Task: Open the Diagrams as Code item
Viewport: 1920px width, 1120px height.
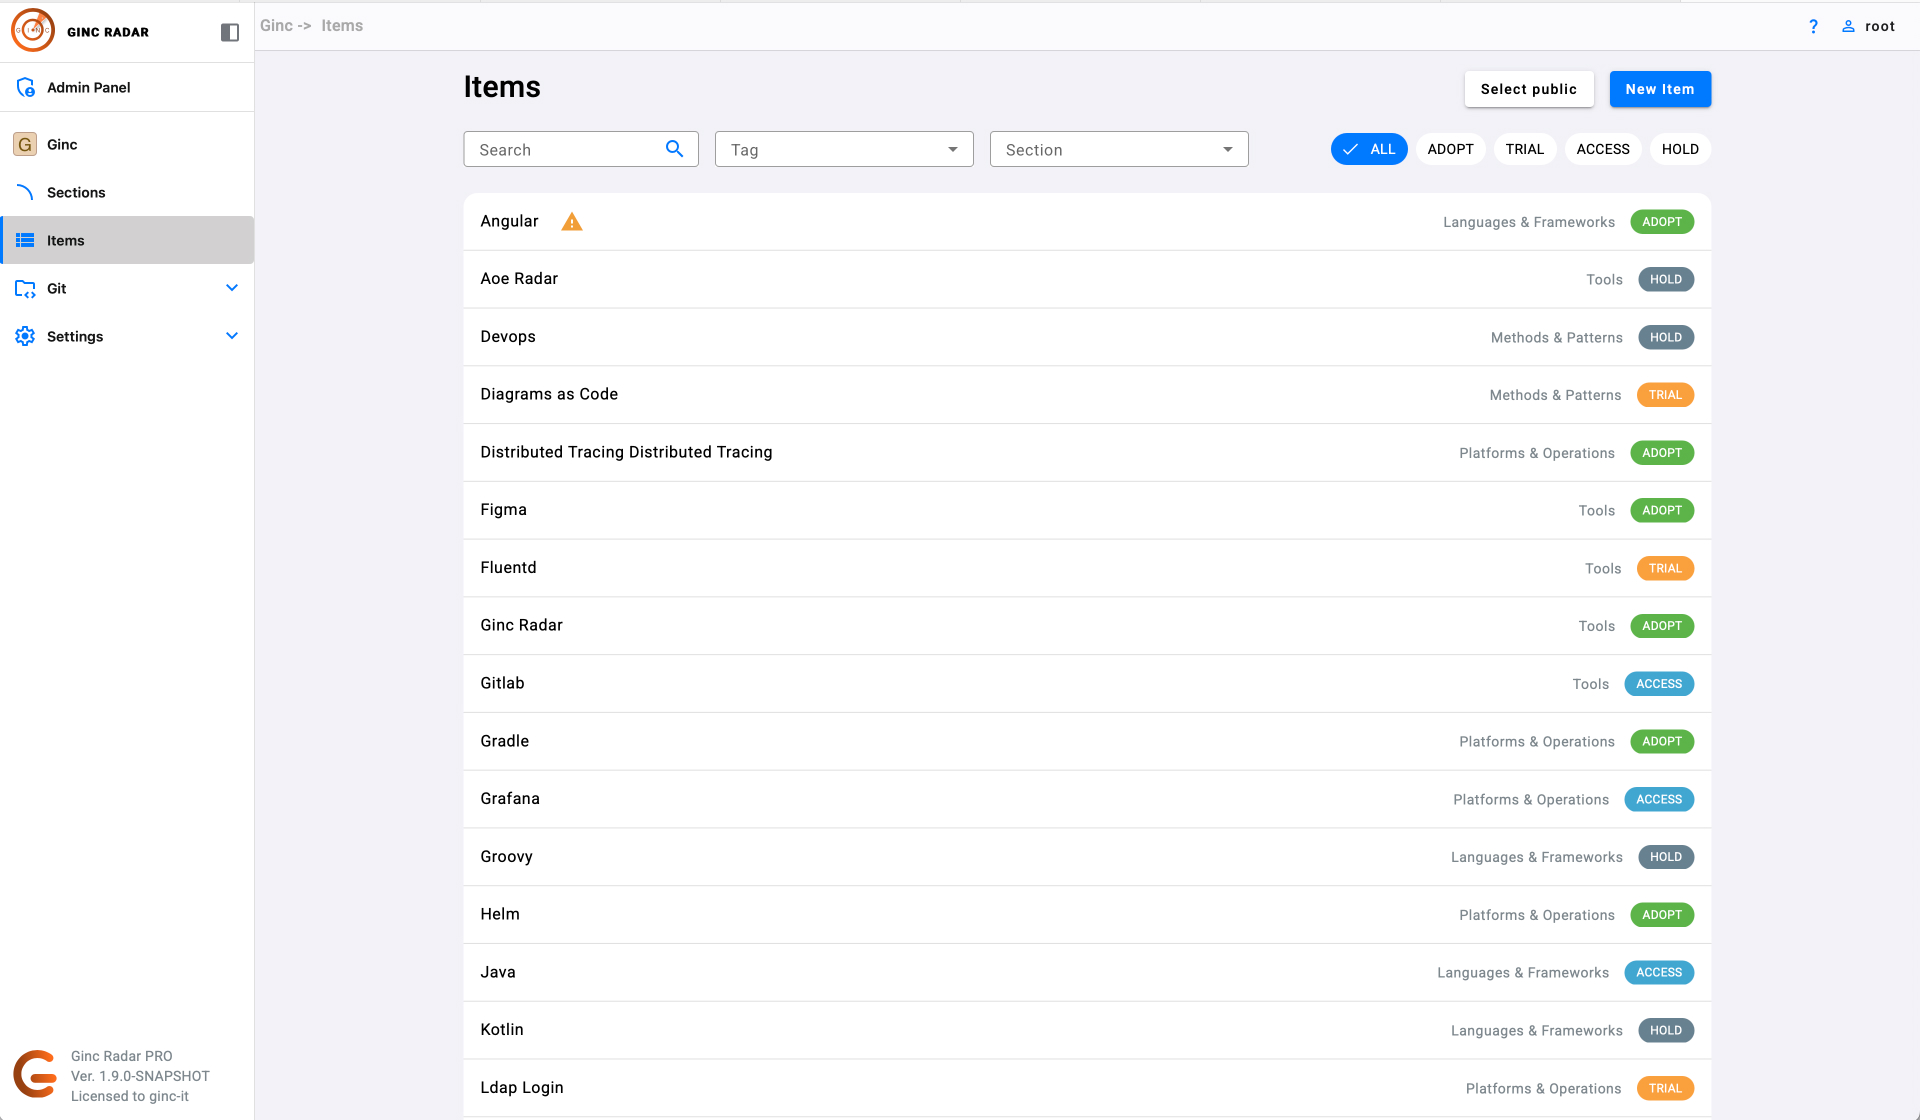Action: [1087, 395]
